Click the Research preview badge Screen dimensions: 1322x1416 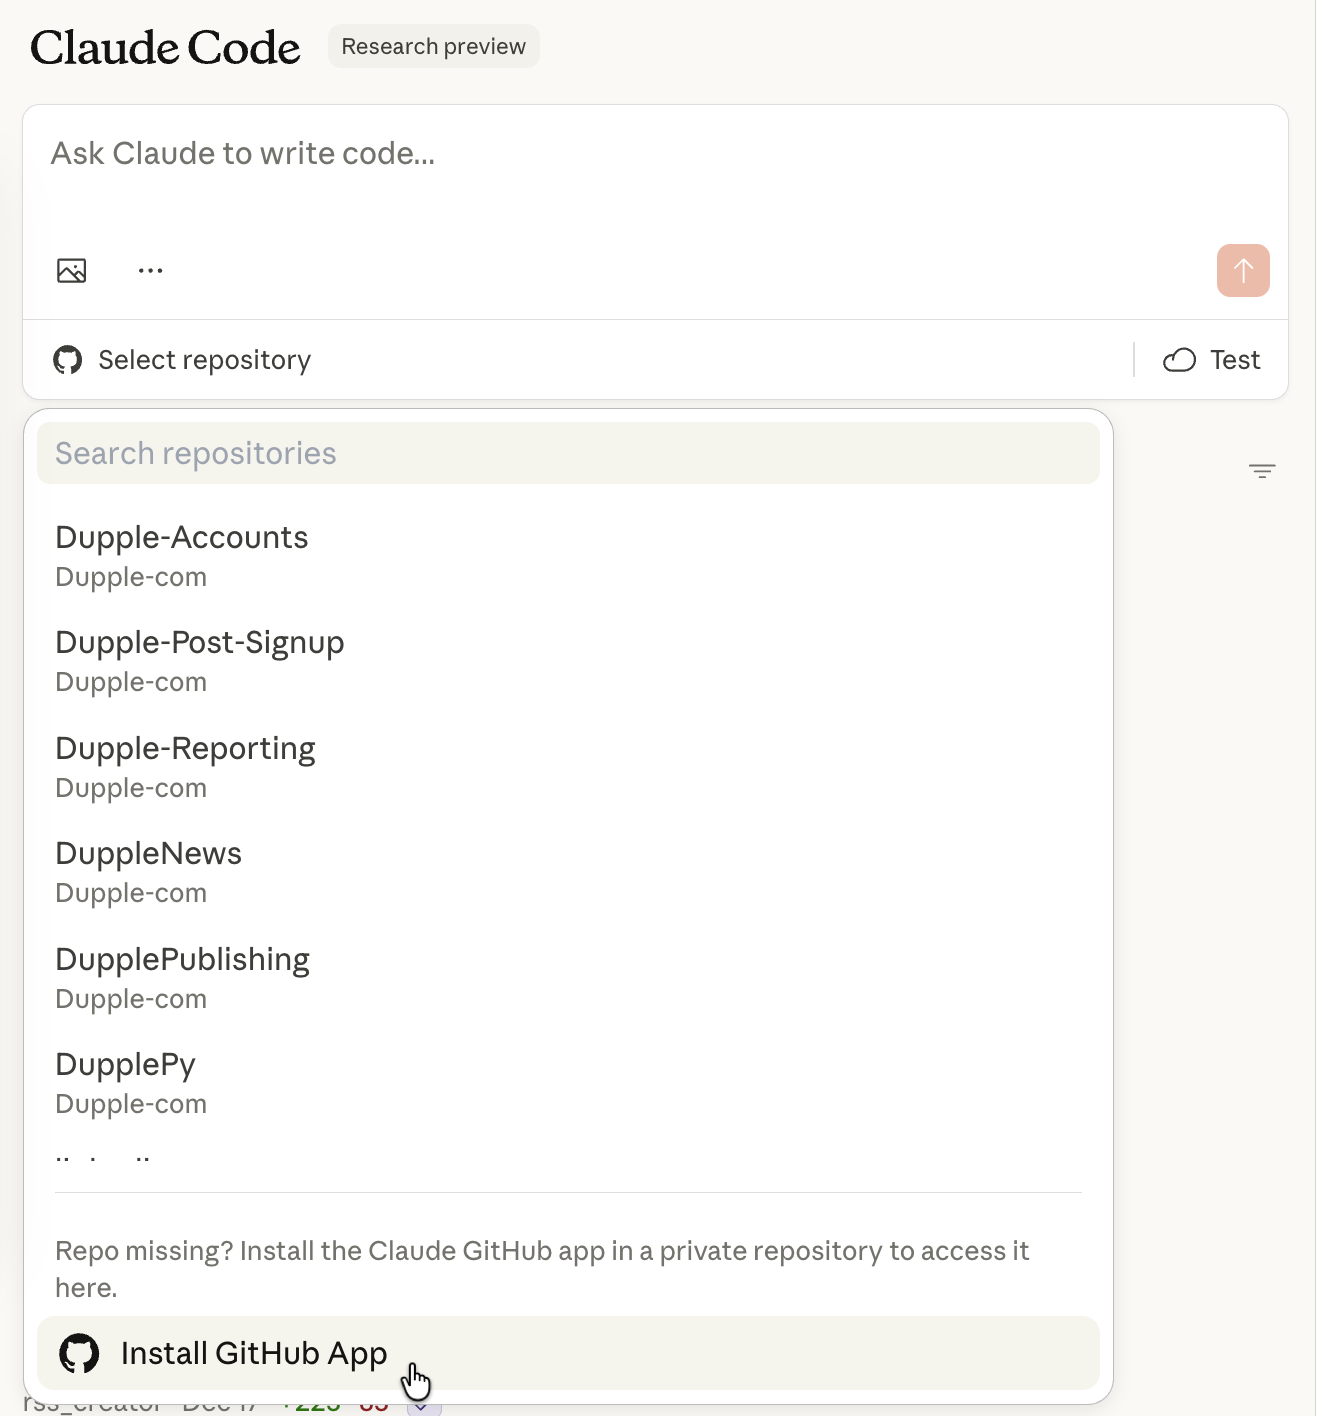point(433,47)
